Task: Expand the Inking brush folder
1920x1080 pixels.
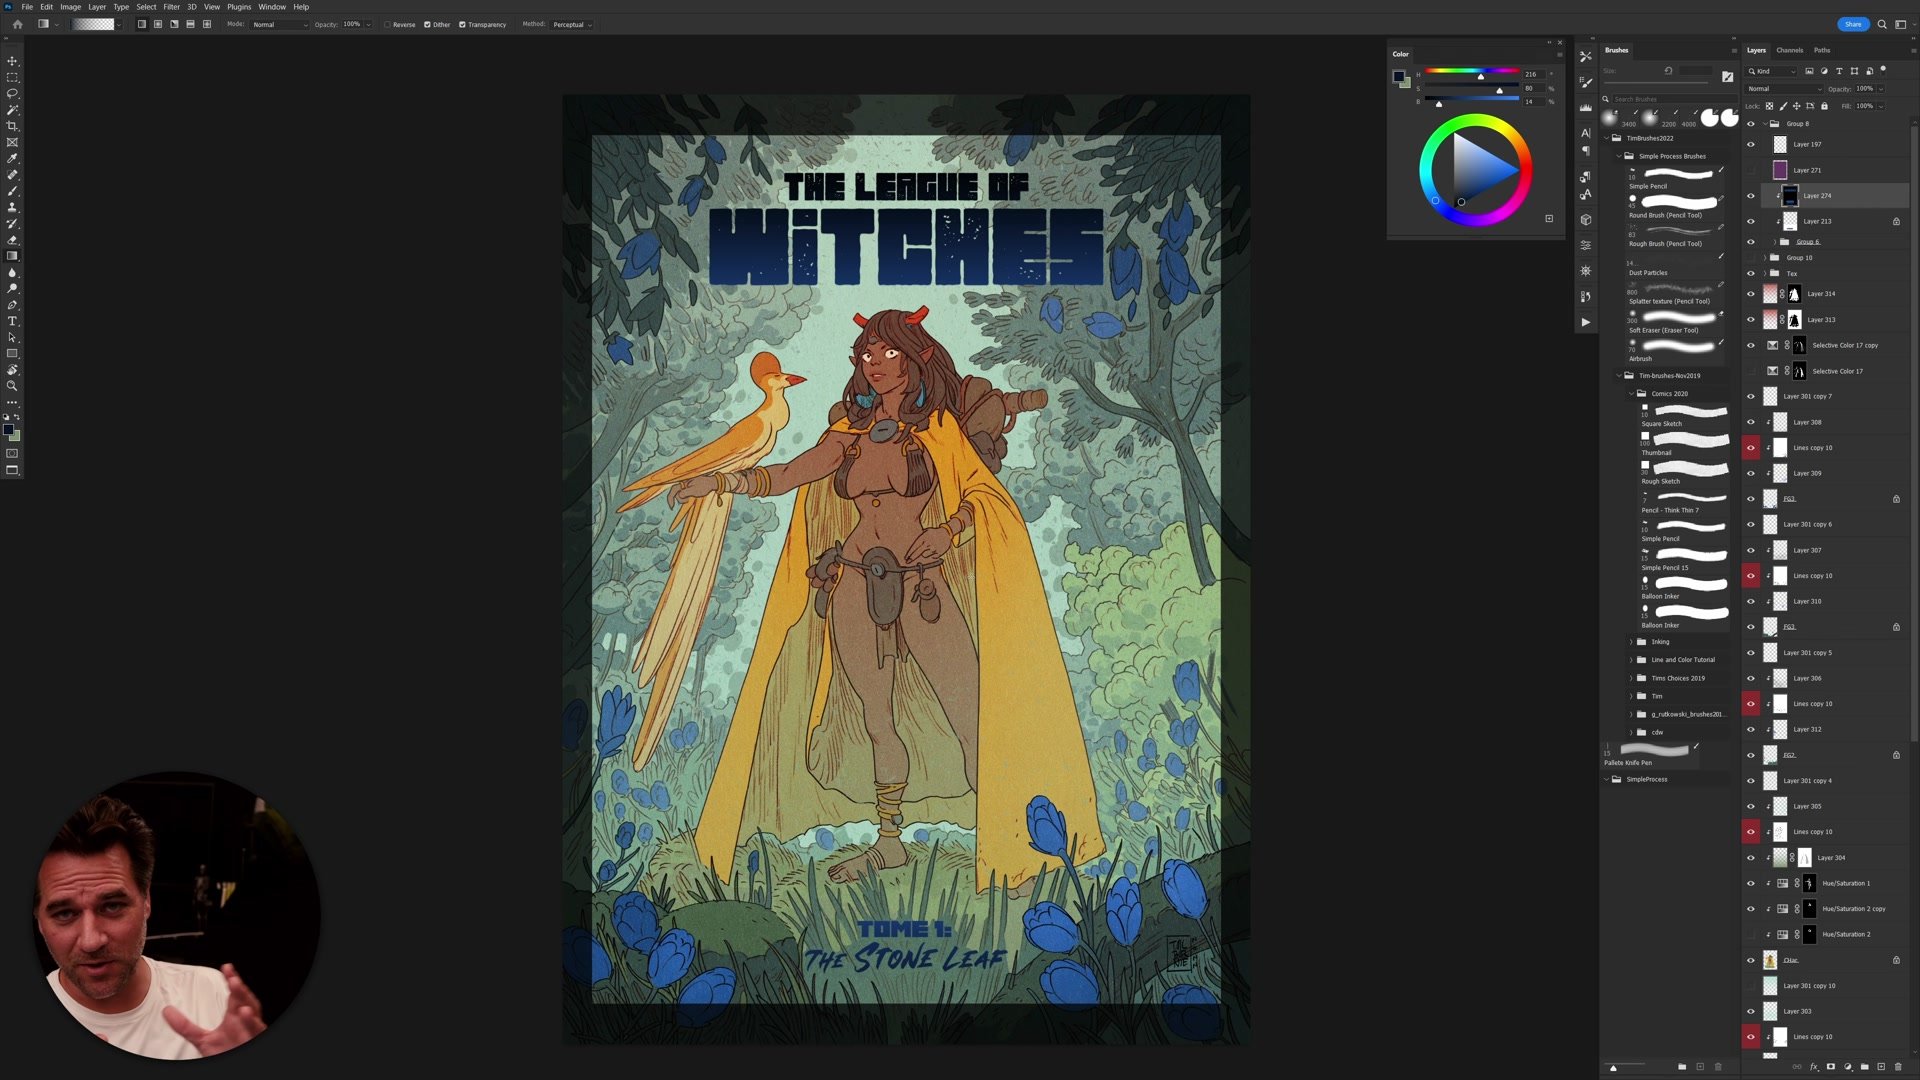Action: pos(1631,642)
